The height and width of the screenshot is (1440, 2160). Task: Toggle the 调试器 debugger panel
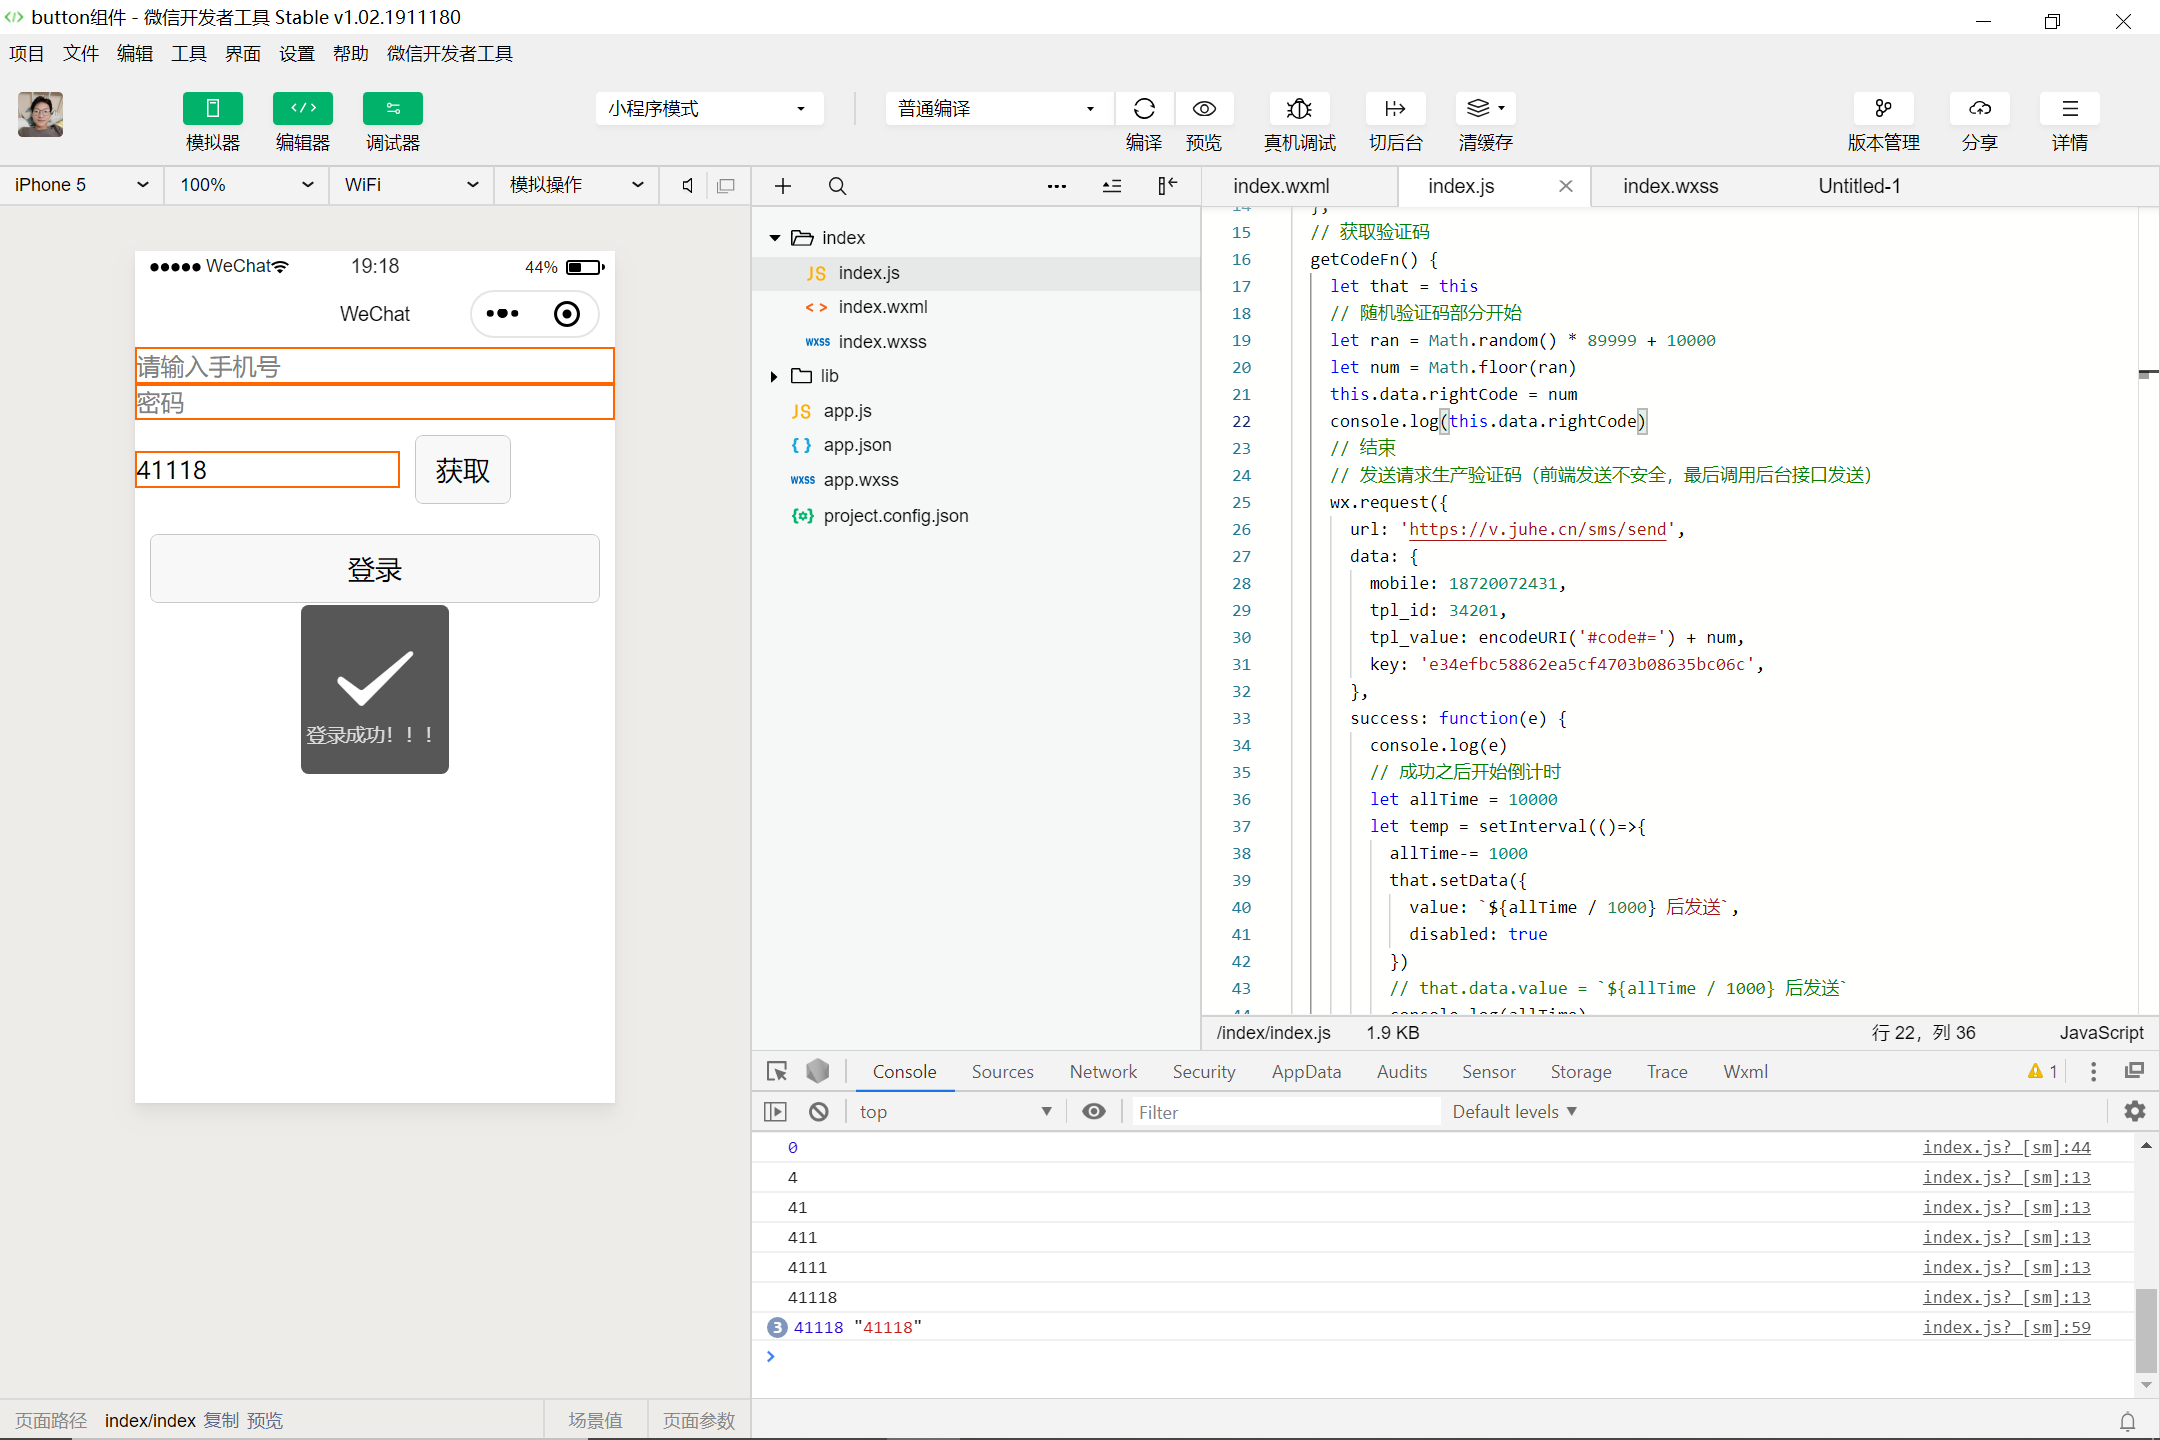(392, 108)
